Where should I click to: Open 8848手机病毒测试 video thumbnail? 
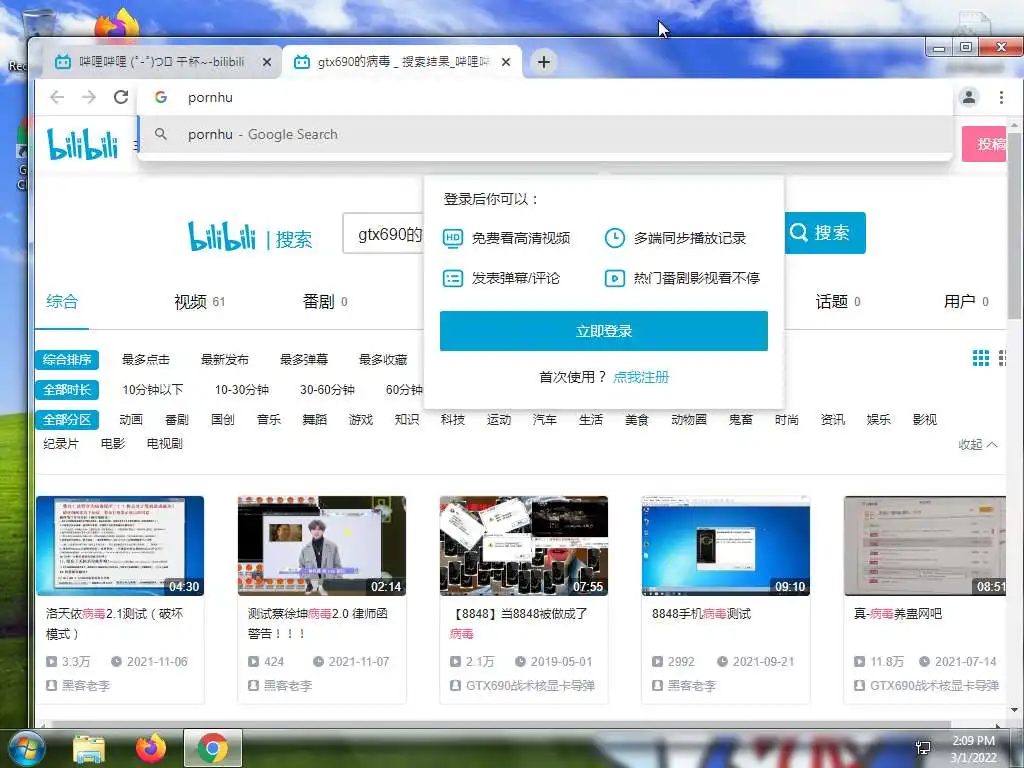726,546
